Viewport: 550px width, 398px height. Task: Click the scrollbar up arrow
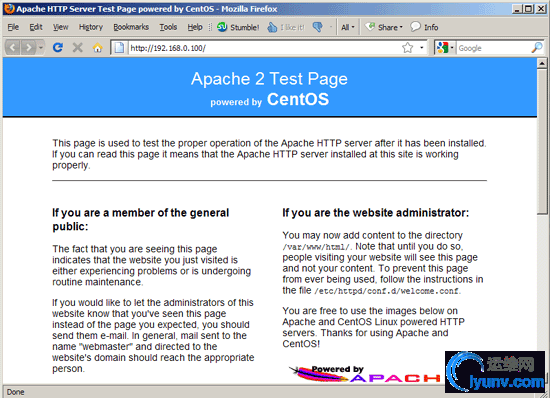pyautogui.click(x=542, y=63)
